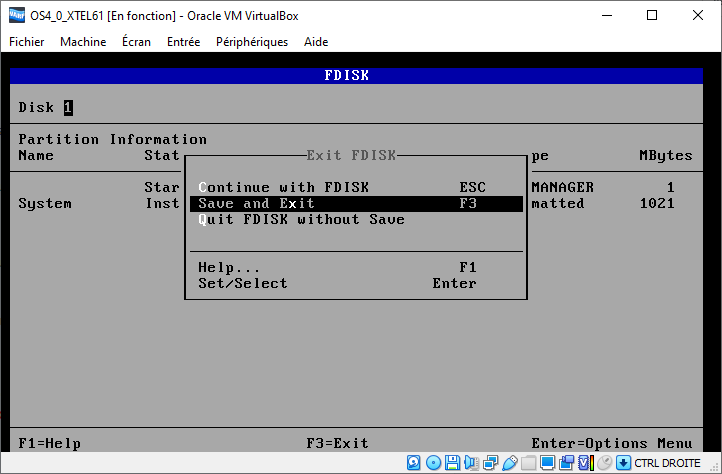
Task: Open the USB devices status icon
Action: pos(509,463)
